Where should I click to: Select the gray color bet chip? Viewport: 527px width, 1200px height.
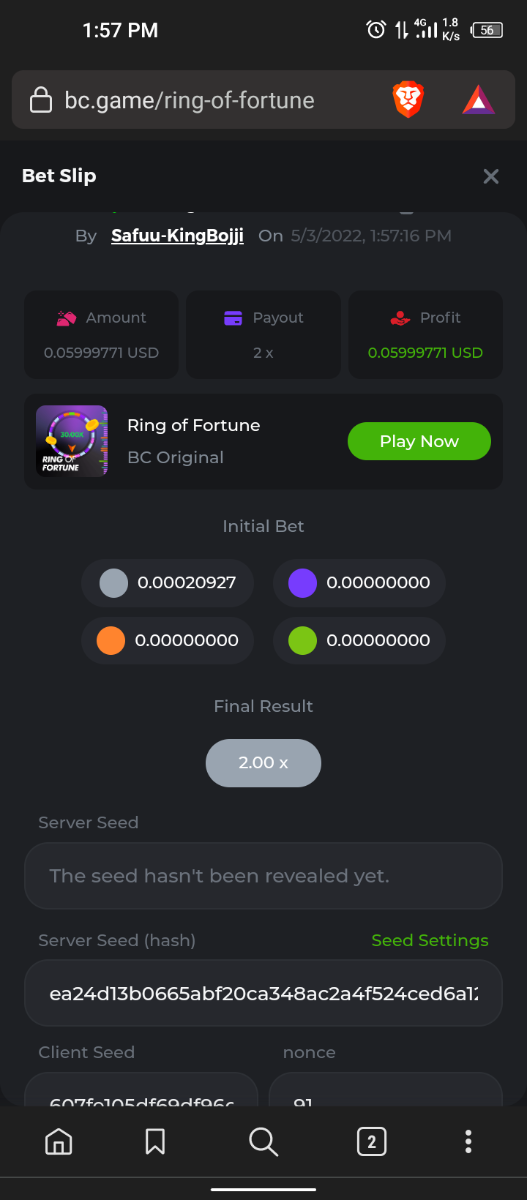168,582
